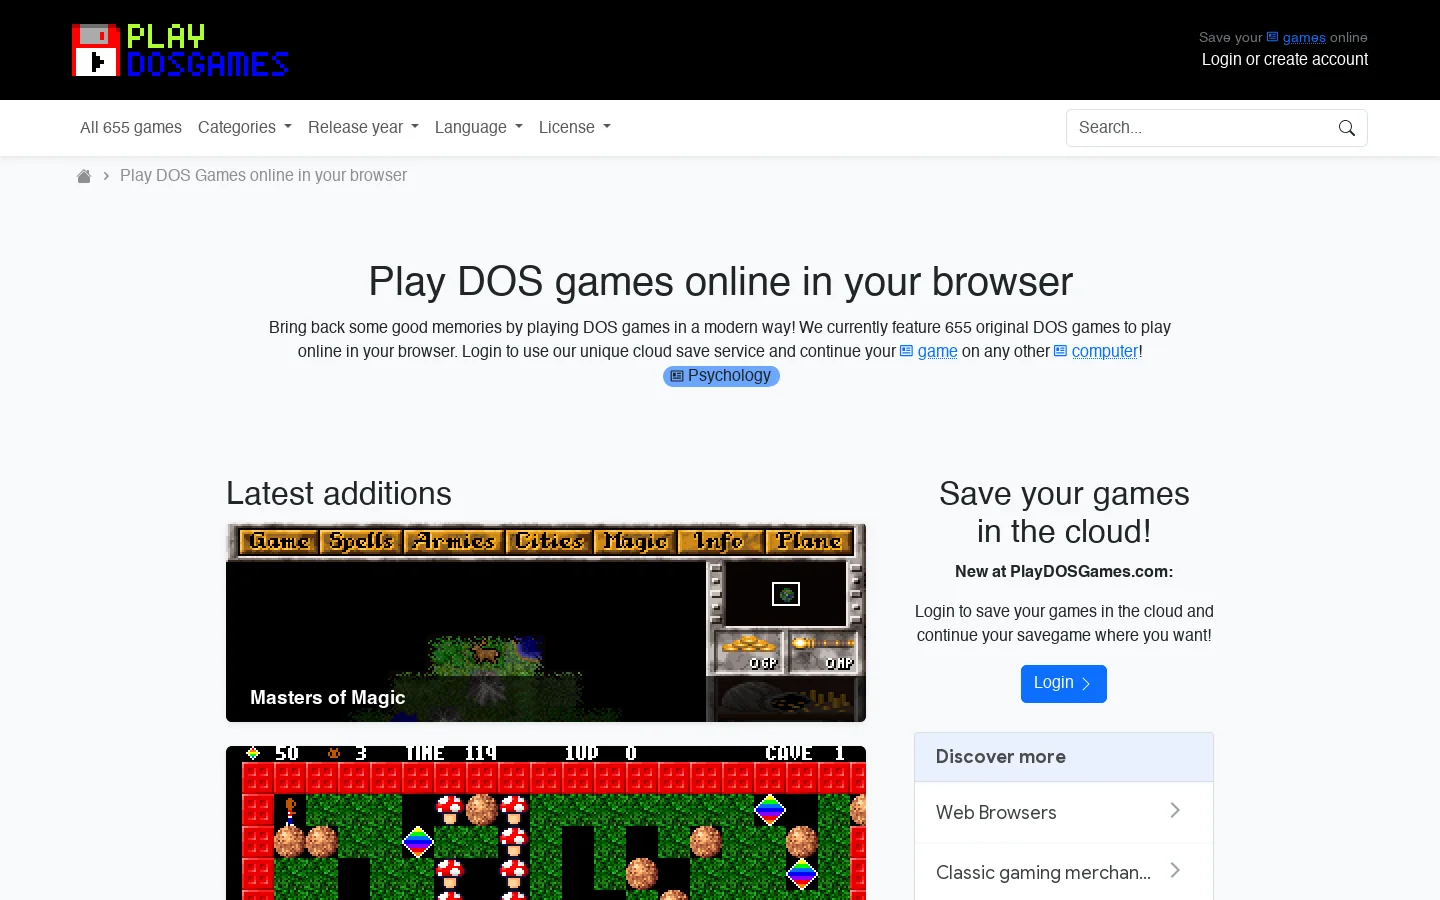Expand the Release year dropdown
Image resolution: width=1440 pixels, height=900 pixels.
363,127
